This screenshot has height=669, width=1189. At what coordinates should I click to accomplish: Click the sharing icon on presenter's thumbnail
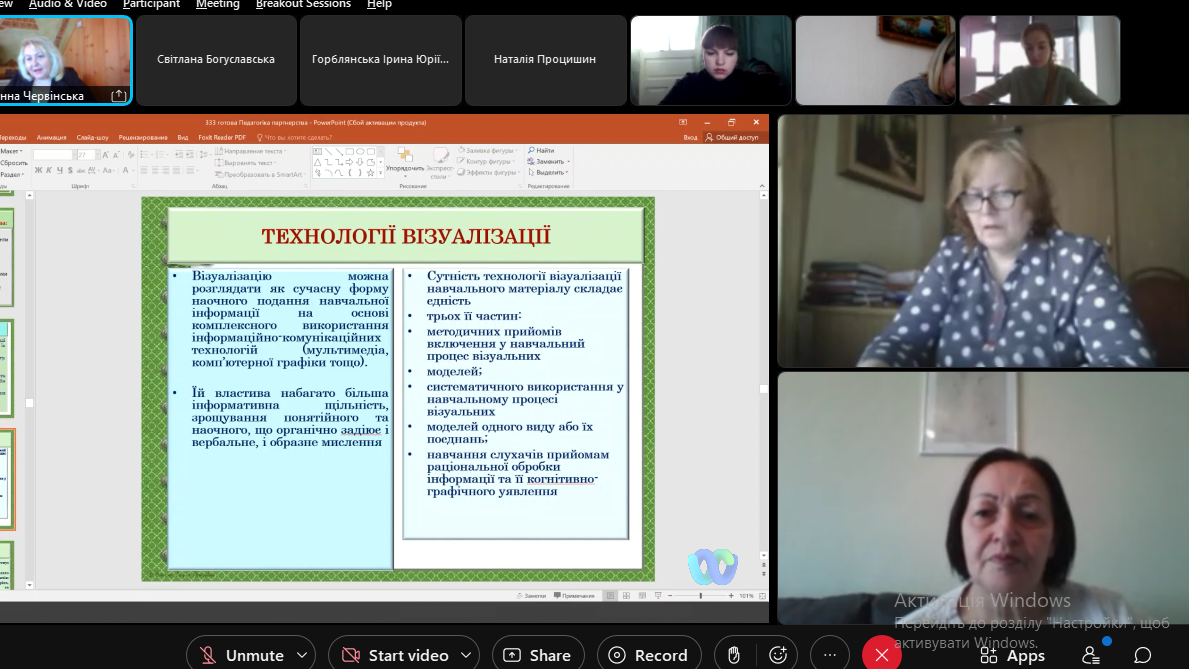(118, 95)
